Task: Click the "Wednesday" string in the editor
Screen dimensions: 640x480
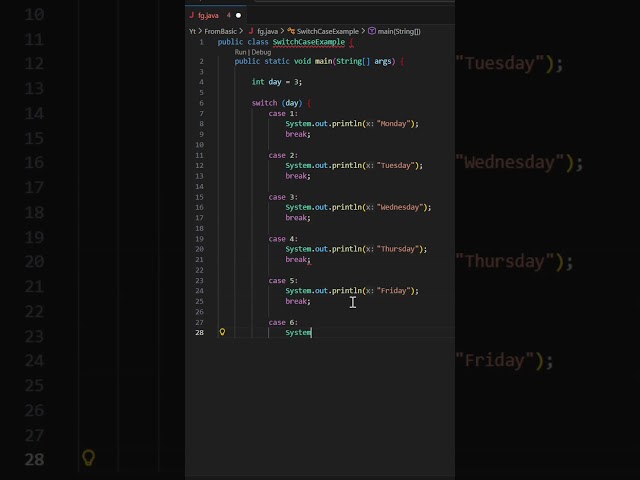Action: [400, 207]
